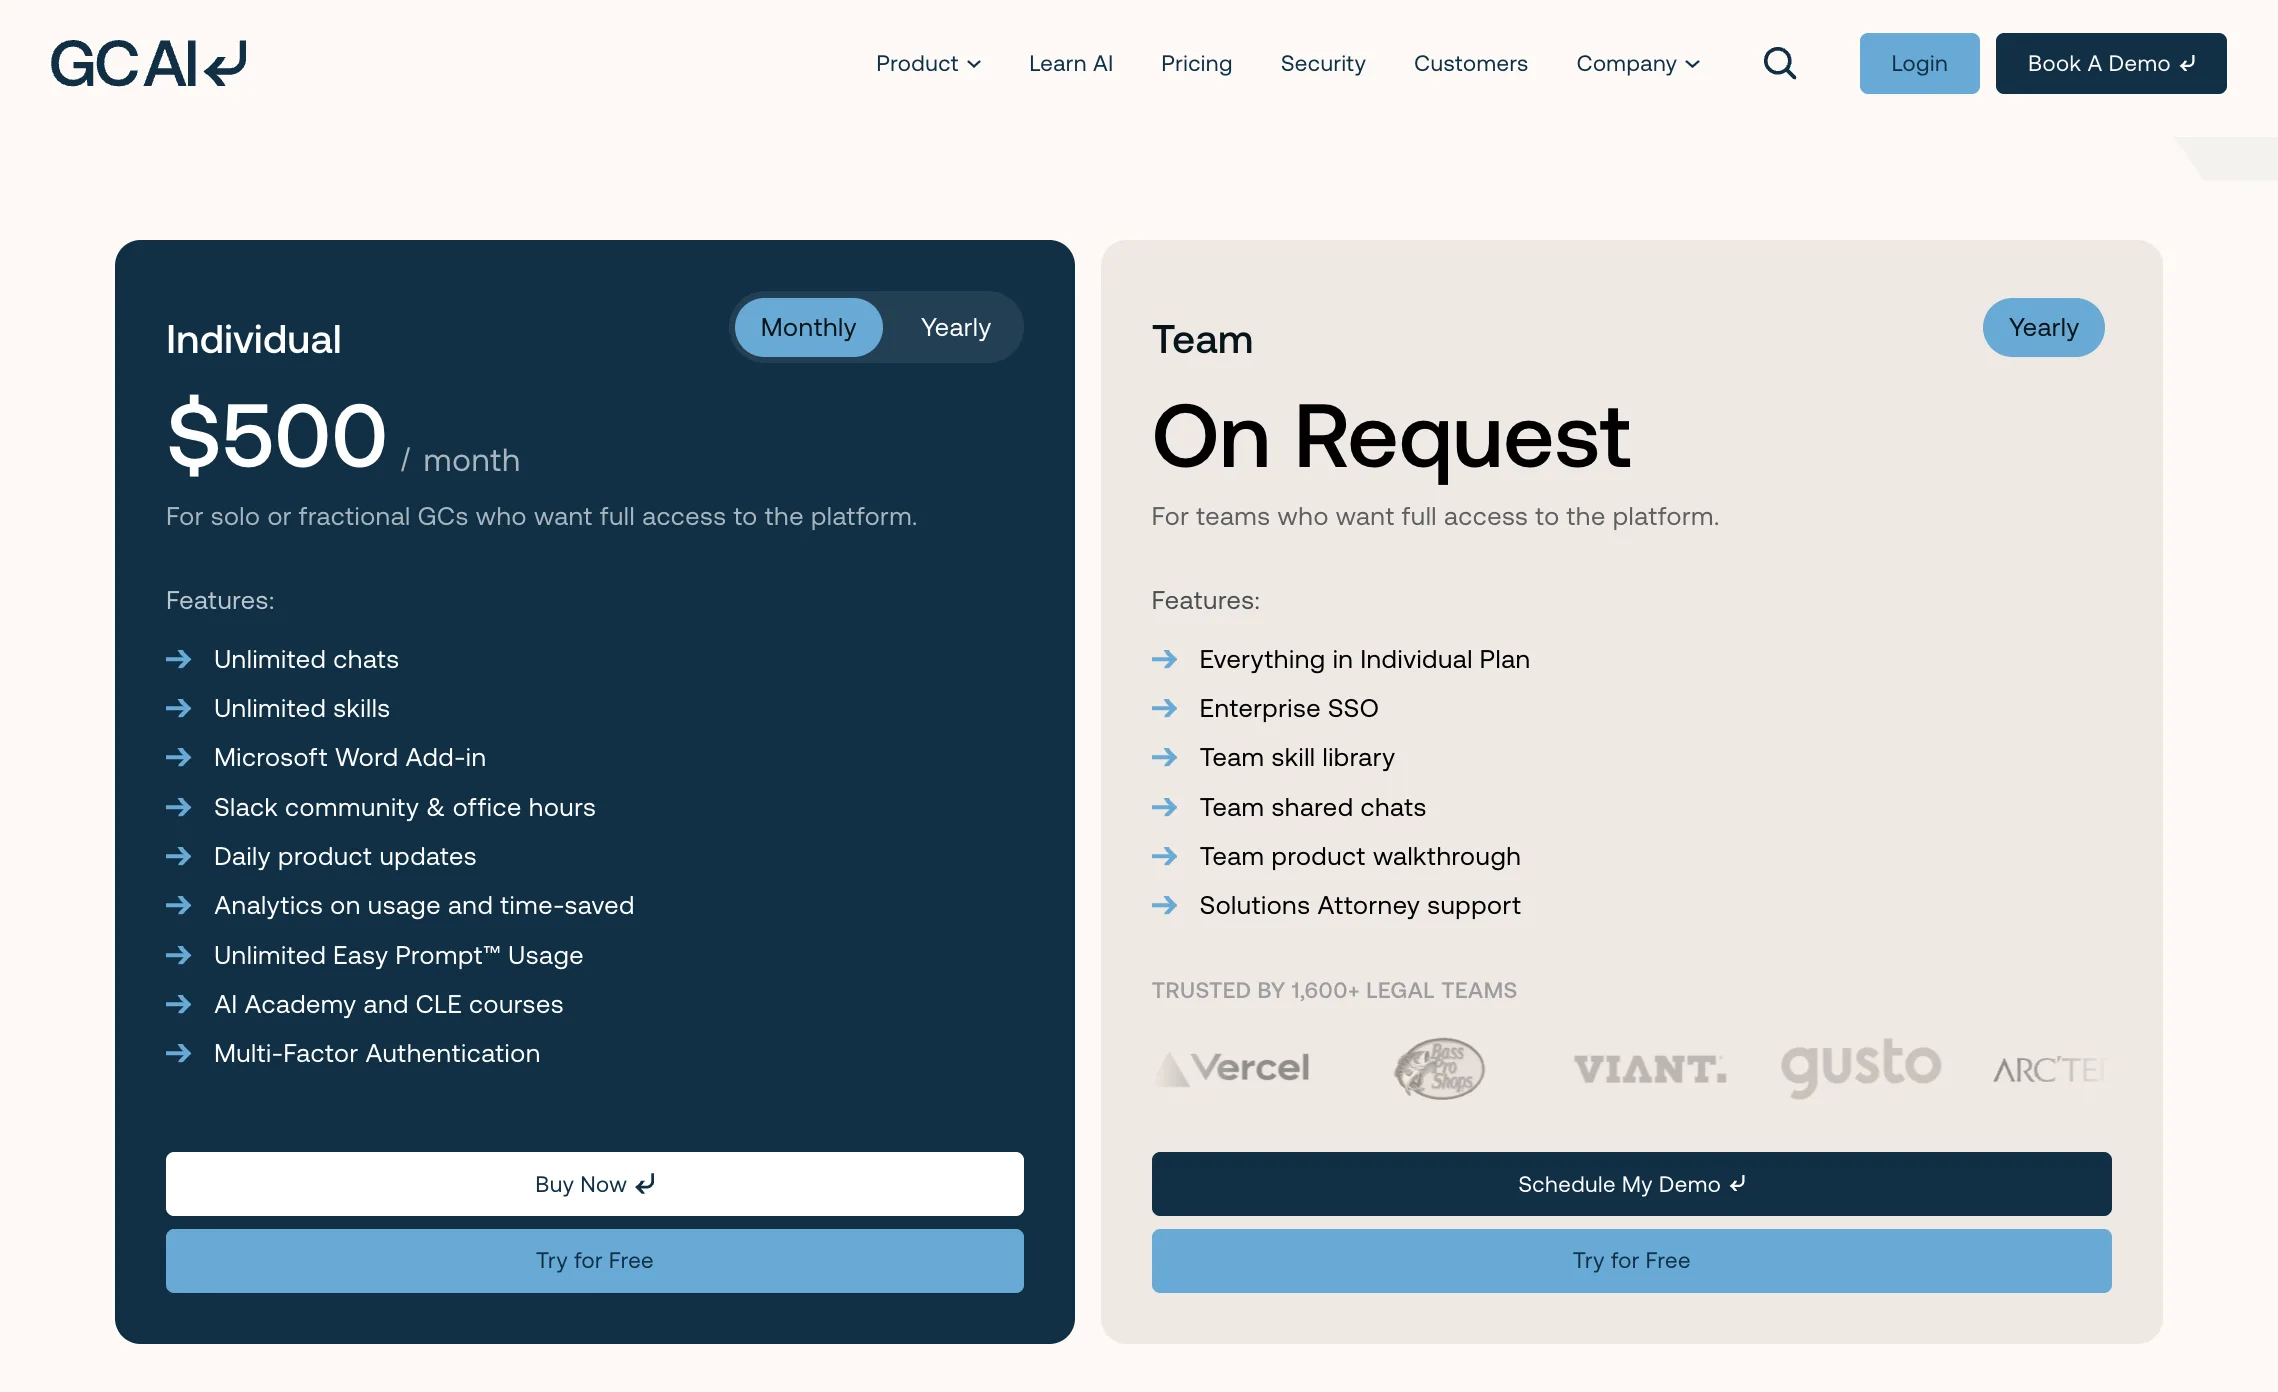2278x1392 pixels.
Task: Click Enterprise SSO feature
Action: click(x=1289, y=708)
